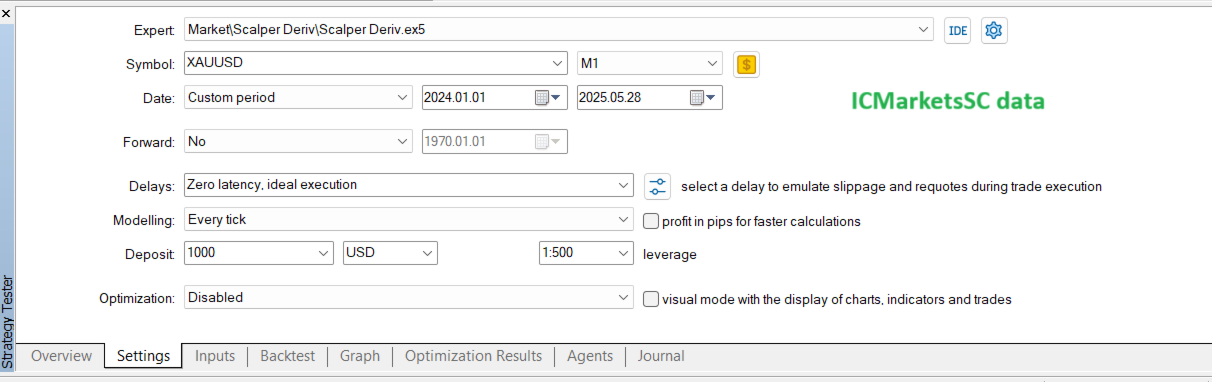The width and height of the screenshot is (1212, 382).
Task: Enable visual mode with charts display
Action: point(651,298)
